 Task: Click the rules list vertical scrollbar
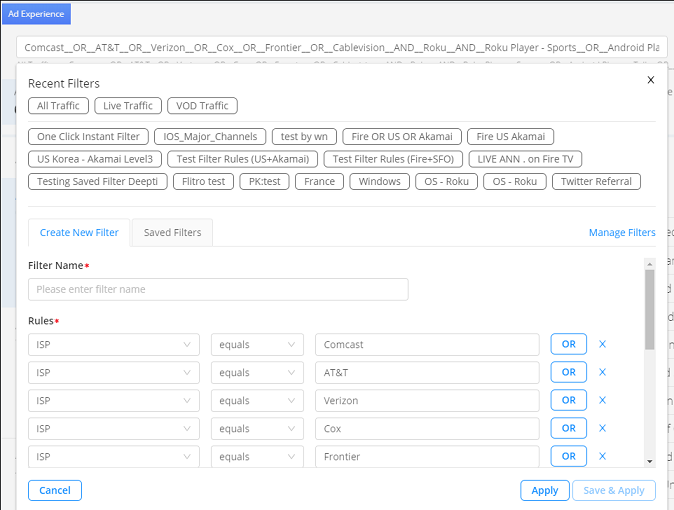click(650, 310)
